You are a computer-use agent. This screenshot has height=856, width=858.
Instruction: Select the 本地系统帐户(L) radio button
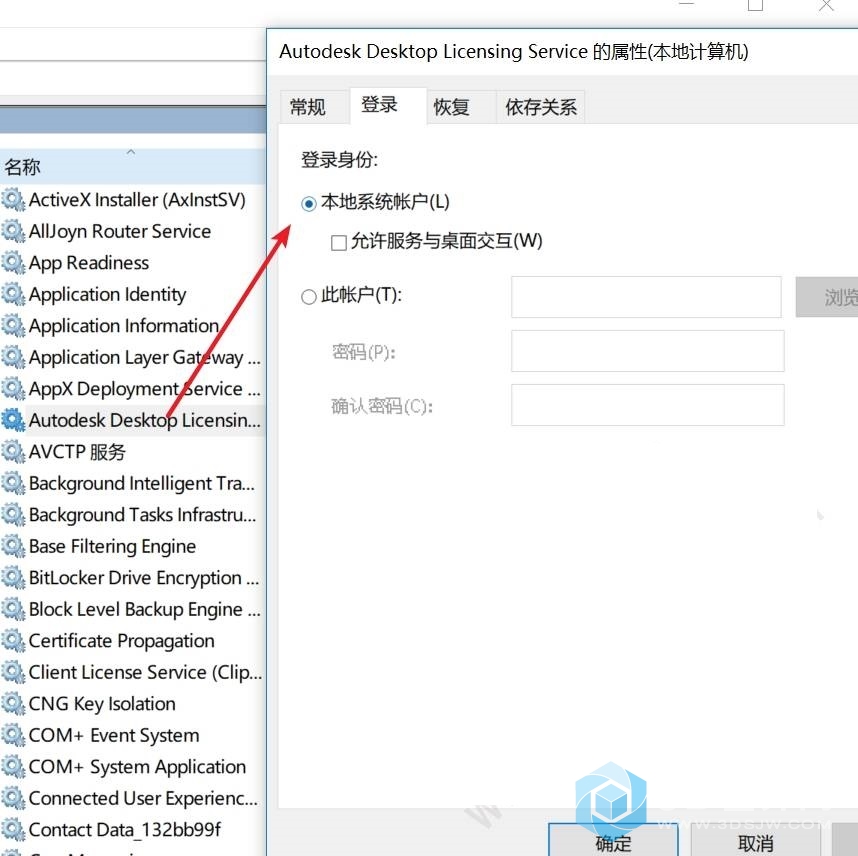[309, 204]
